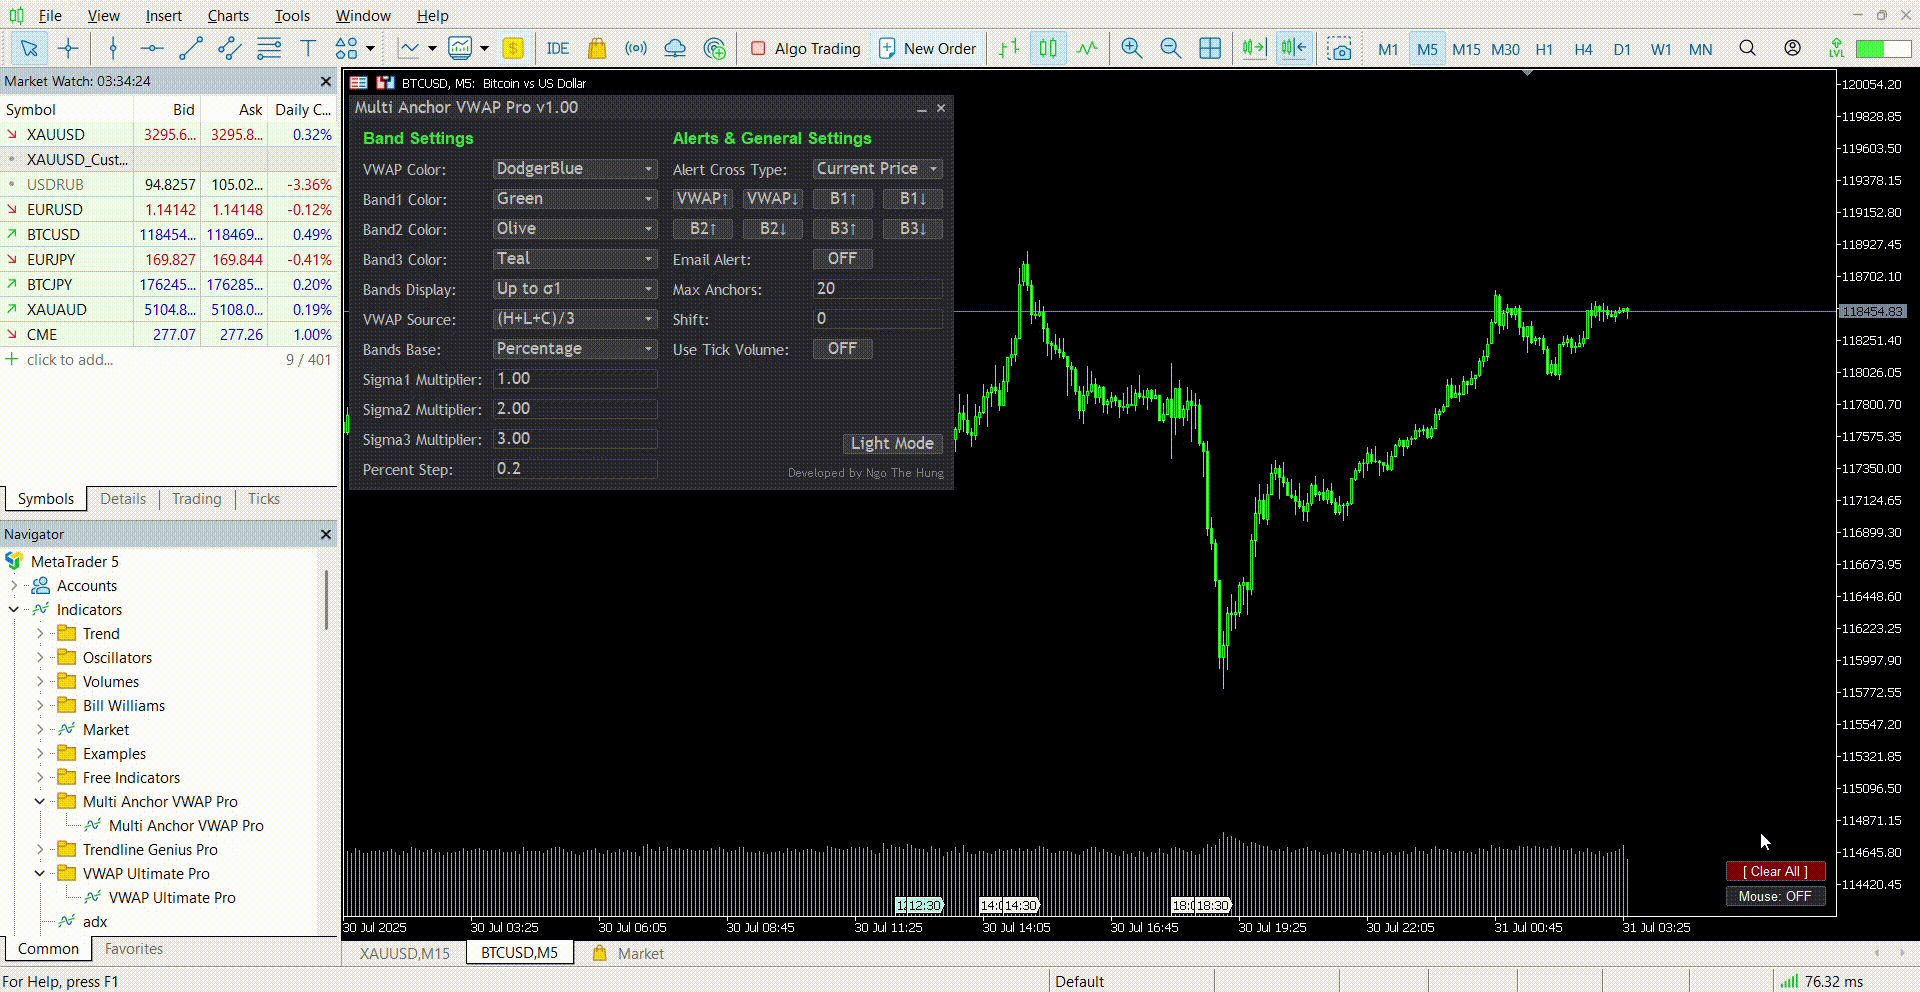Click the Max Anchors field
Viewport: 1920px width, 992px height.
(x=877, y=289)
